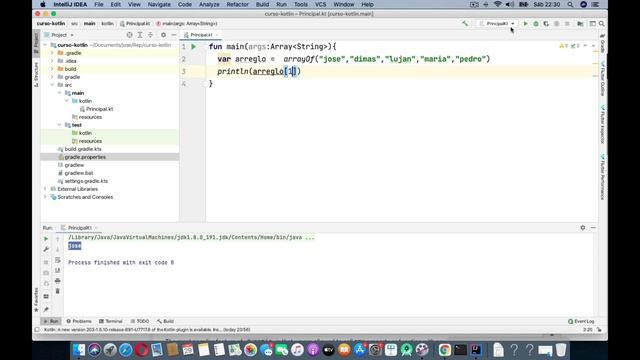640x360 pixels.
Task: Select gradlew.bat file
Action: 76,173
